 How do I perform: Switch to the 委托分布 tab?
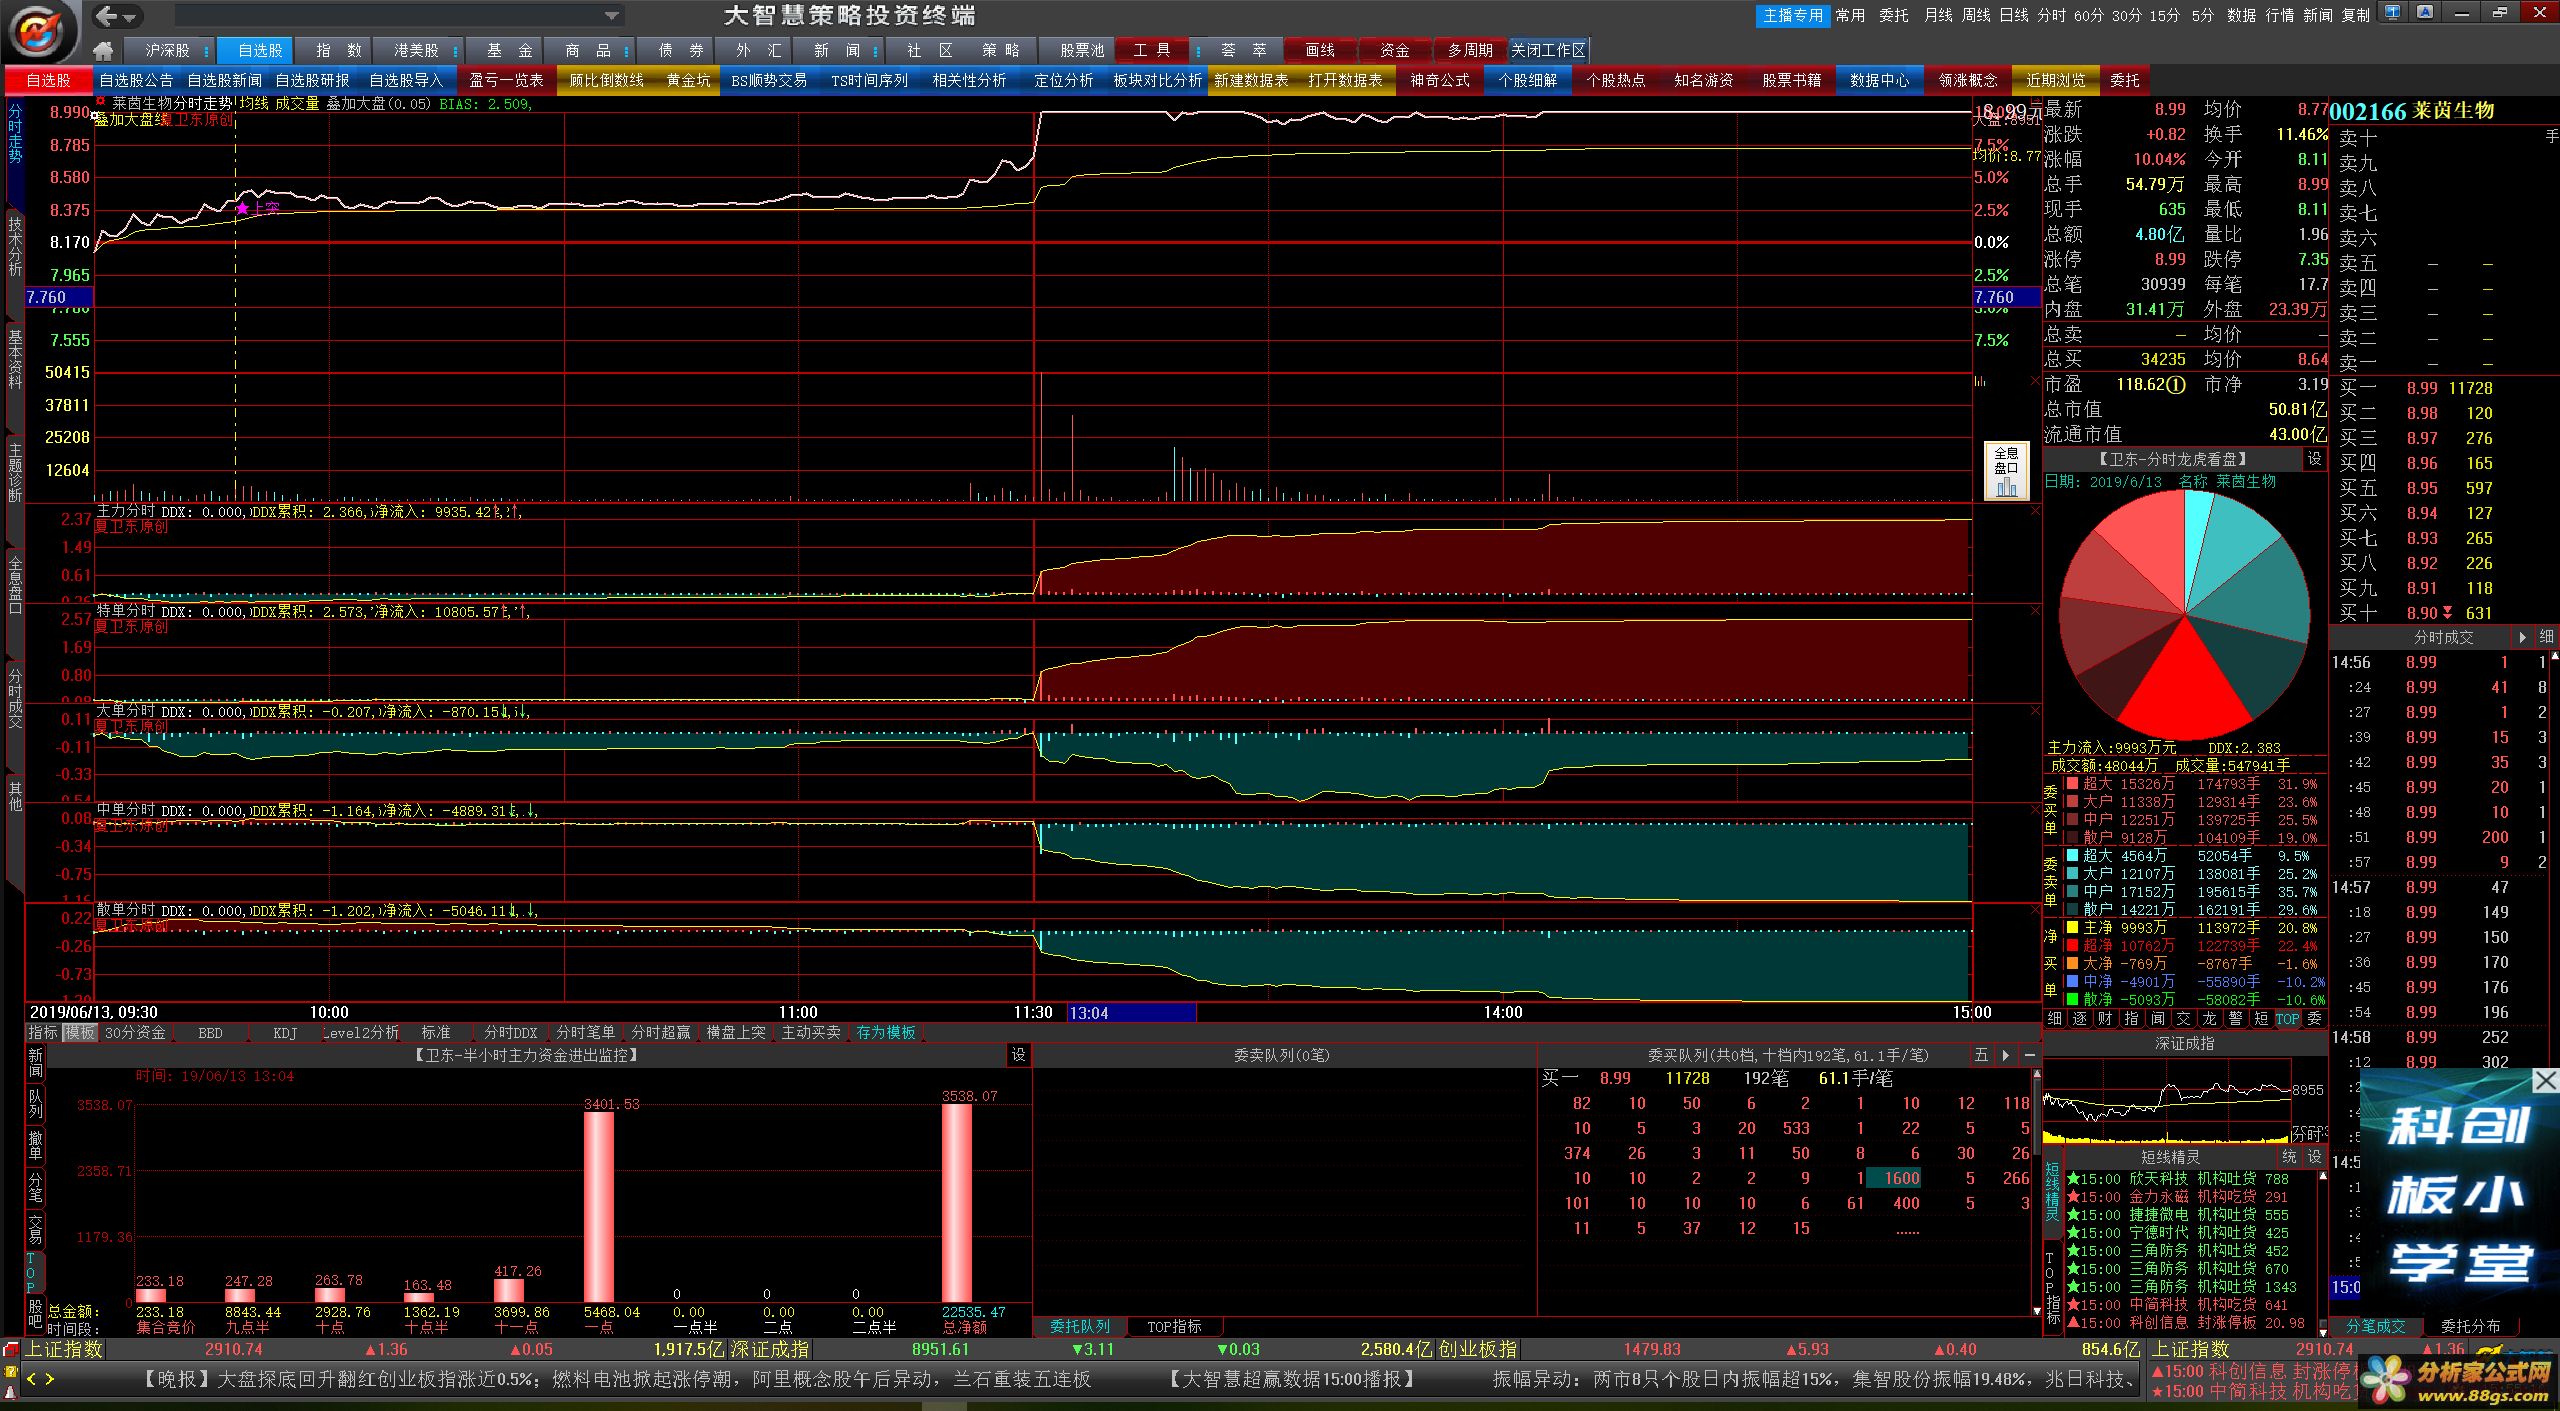pos(2470,1326)
